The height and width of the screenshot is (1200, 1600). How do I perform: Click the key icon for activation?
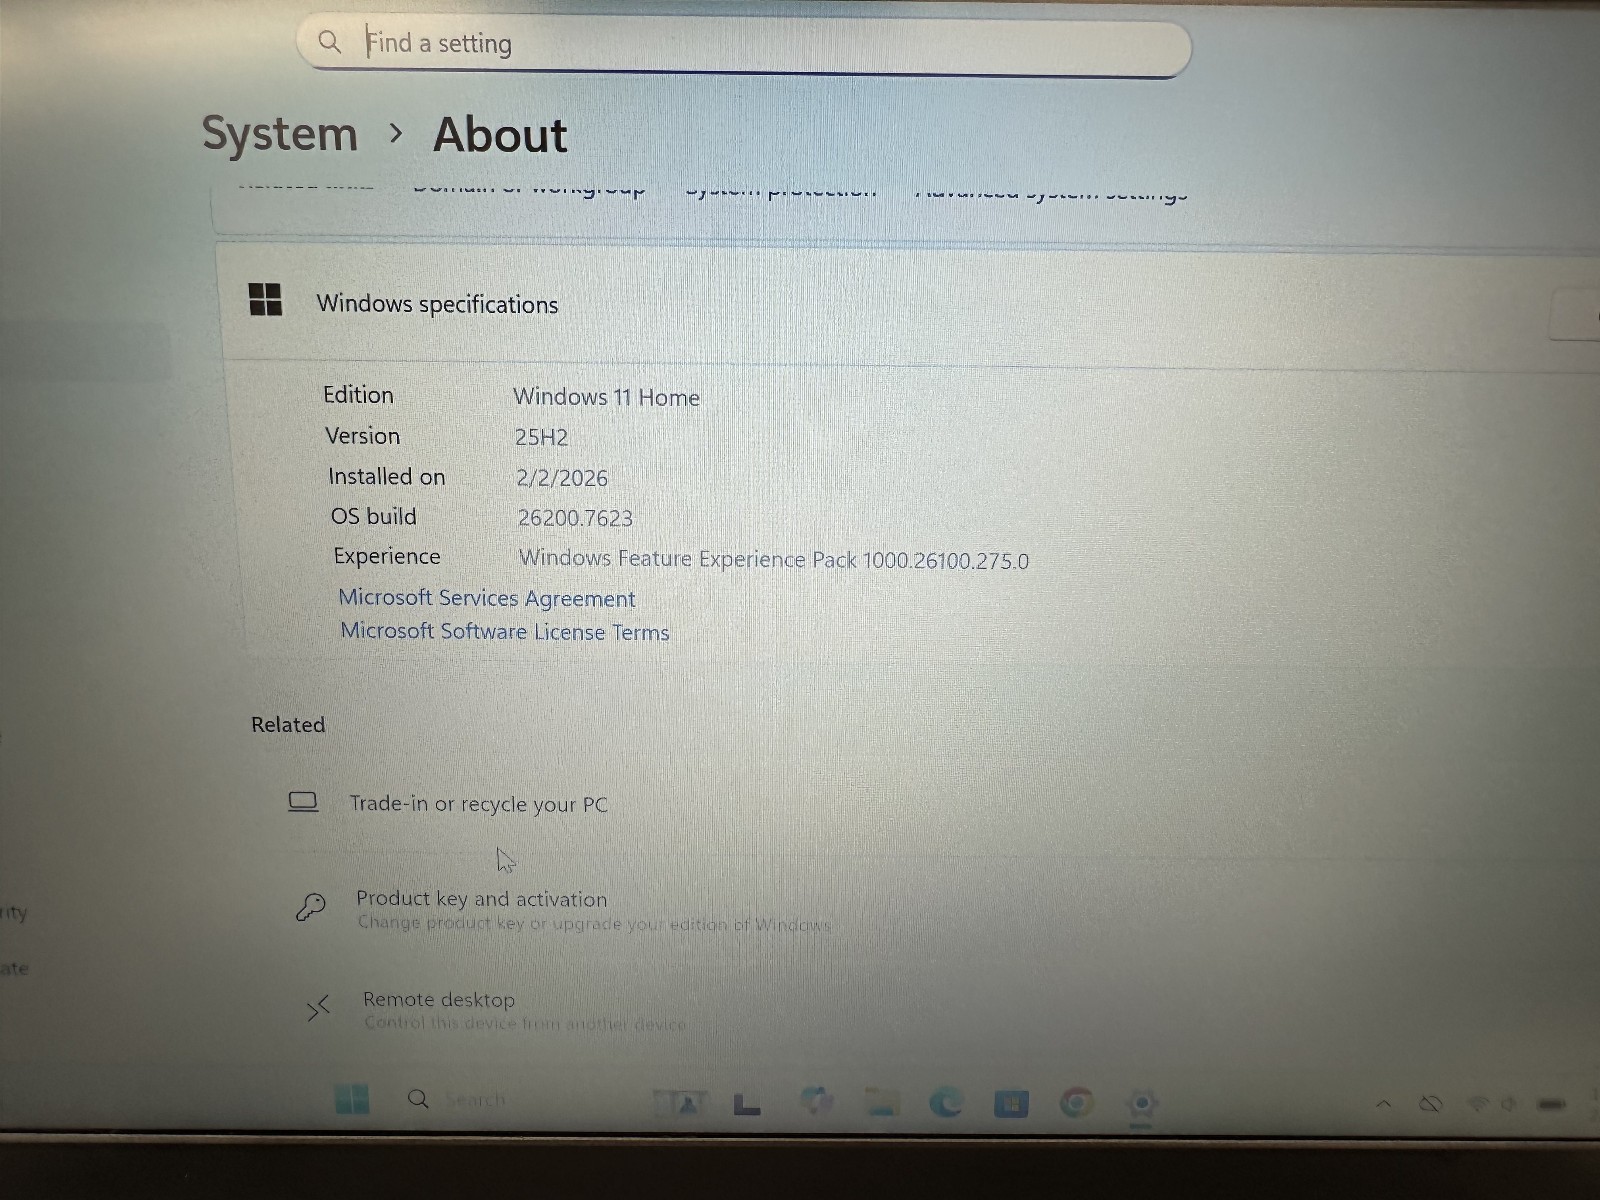(310, 907)
